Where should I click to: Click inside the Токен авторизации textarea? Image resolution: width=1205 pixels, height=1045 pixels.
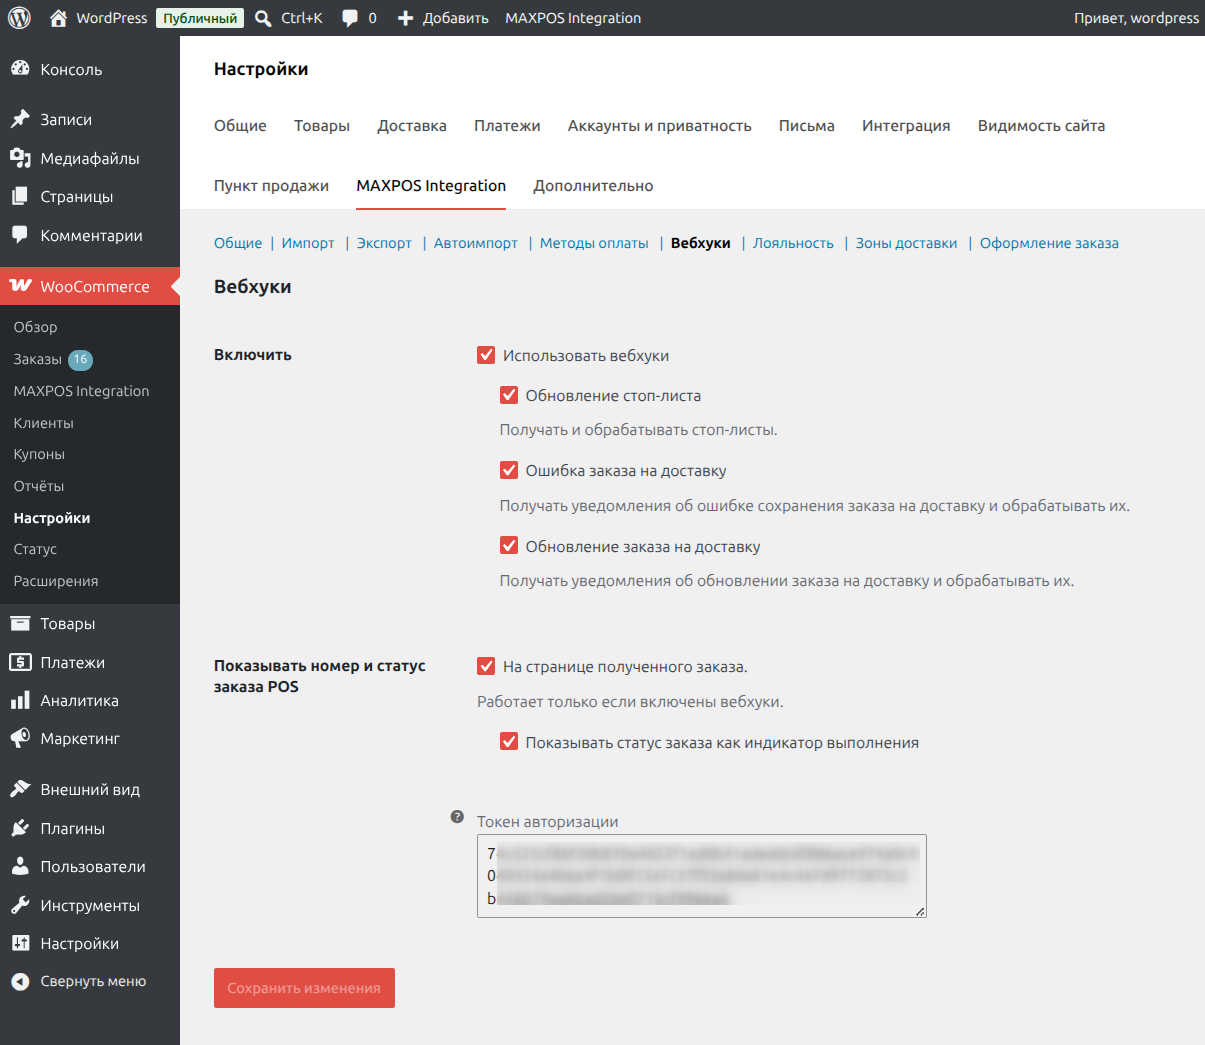click(x=702, y=876)
